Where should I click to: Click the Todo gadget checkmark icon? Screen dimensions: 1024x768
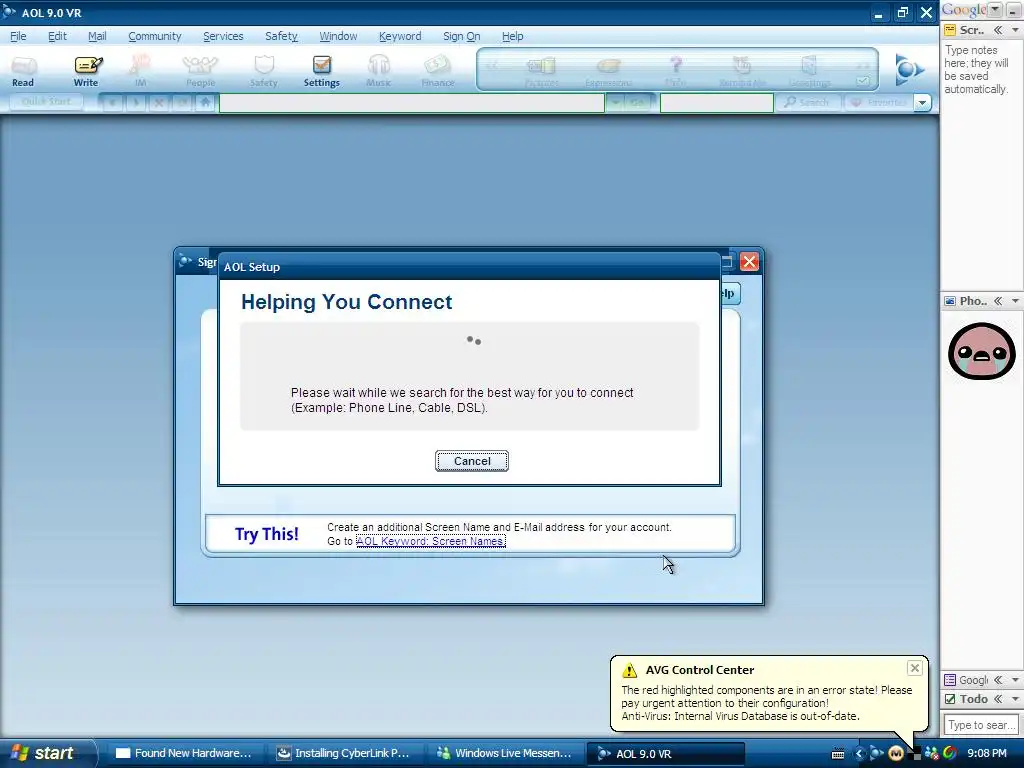[x=950, y=699]
